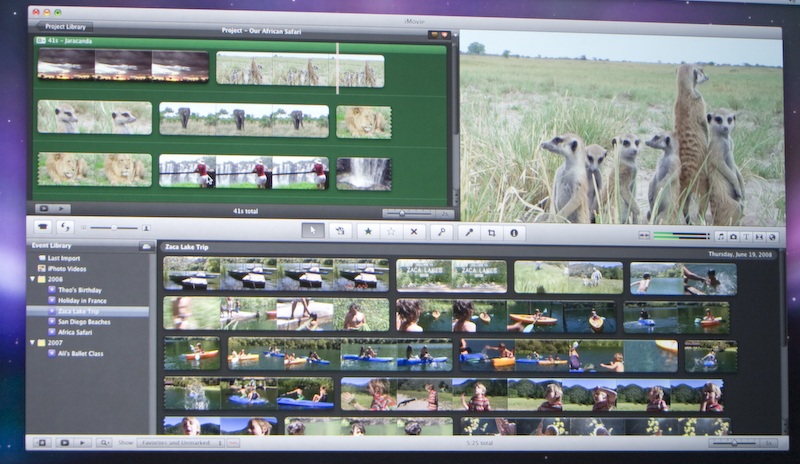Open the voiceover microphone tool
This screenshot has height=464, width=800.
click(469, 233)
